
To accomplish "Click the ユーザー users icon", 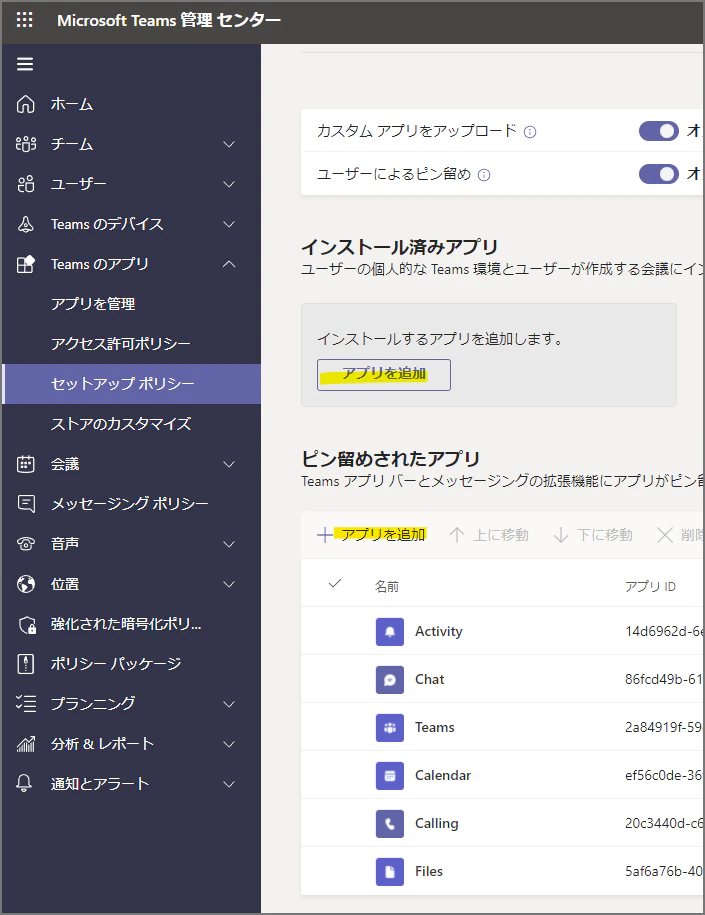I will pos(25,184).
